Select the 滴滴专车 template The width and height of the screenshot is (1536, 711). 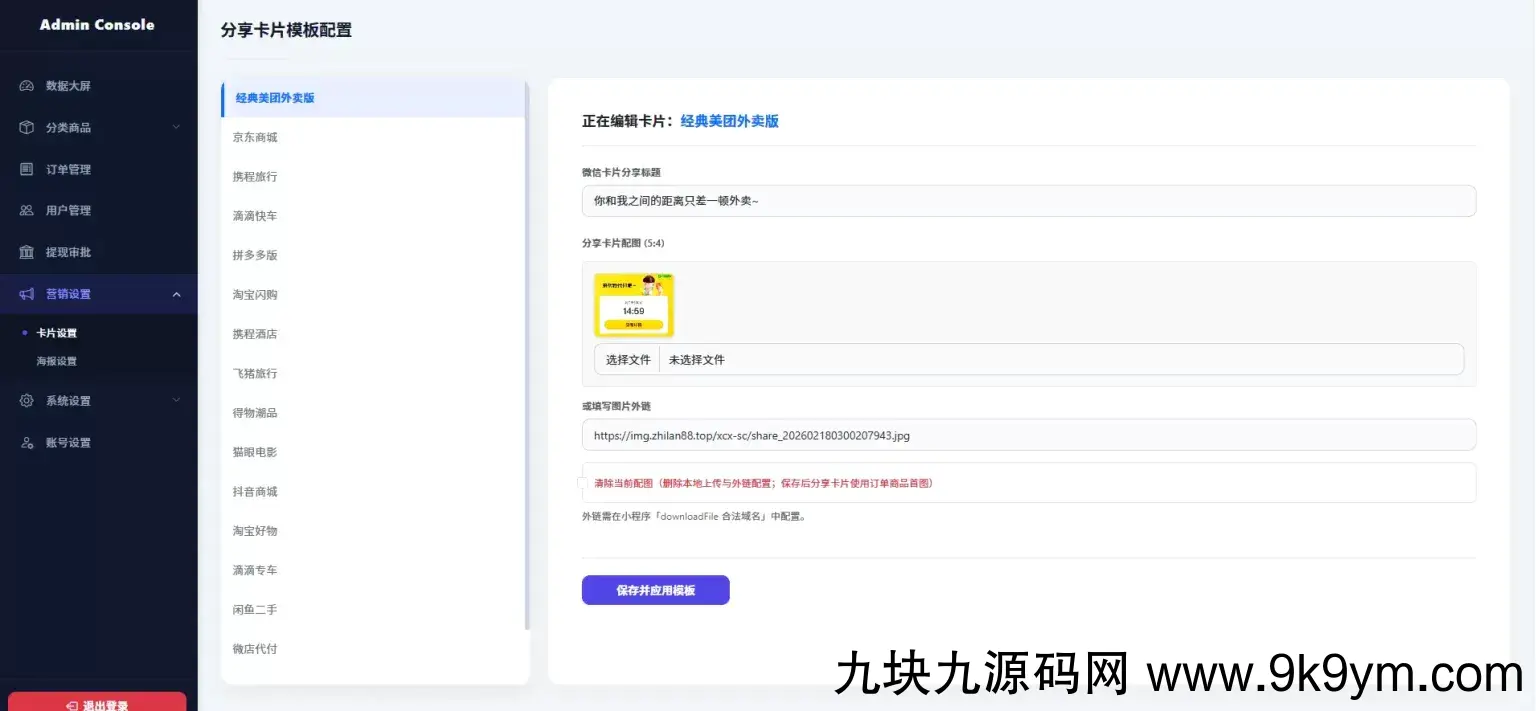pos(373,570)
